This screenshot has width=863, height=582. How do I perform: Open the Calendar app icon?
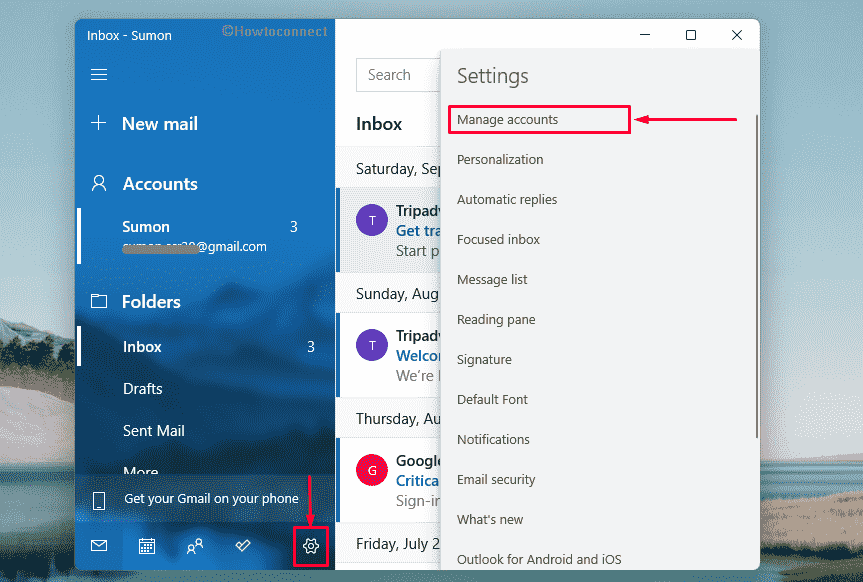(x=147, y=546)
